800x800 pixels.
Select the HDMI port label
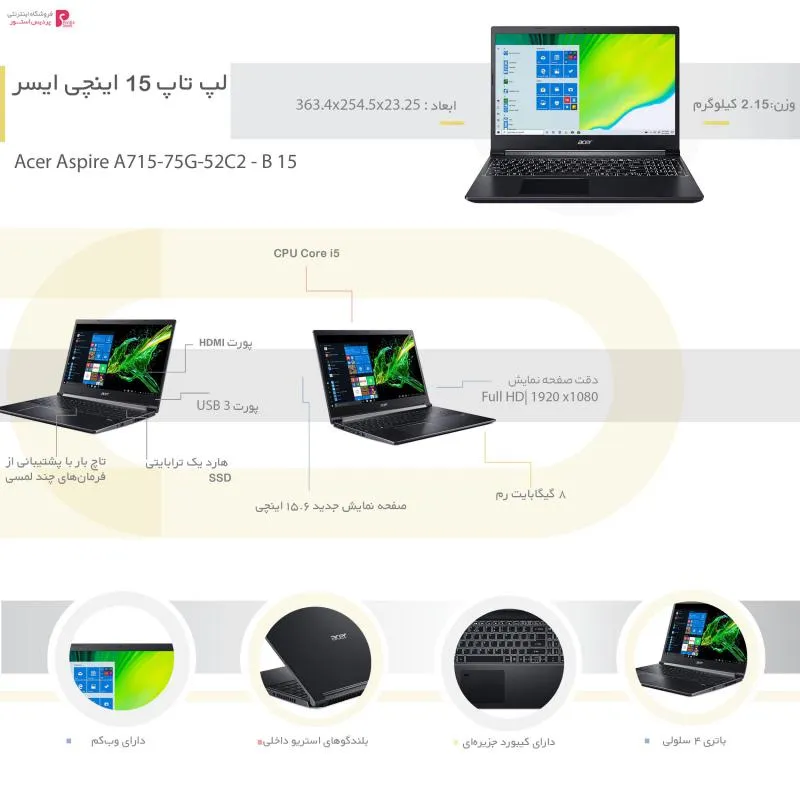226,343
